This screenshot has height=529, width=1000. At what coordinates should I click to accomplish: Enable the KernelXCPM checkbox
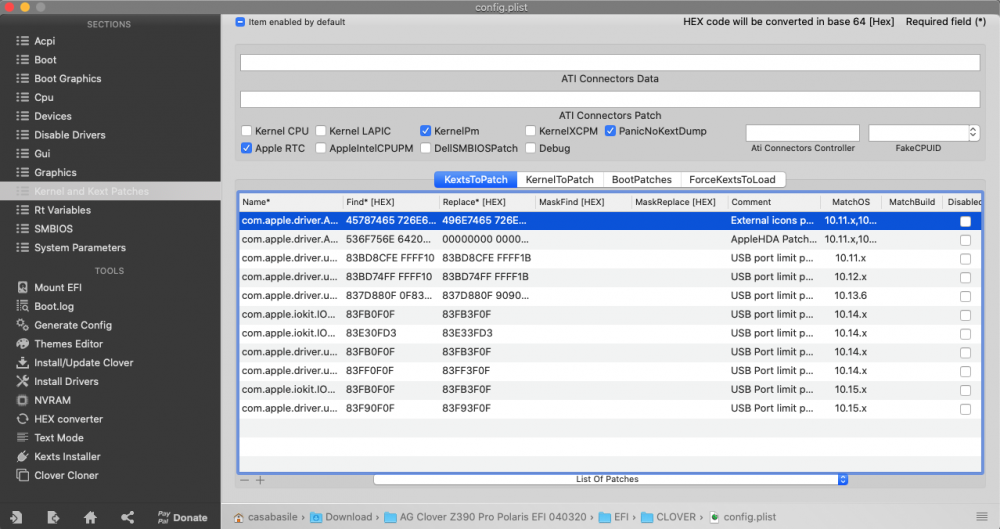tap(530, 131)
